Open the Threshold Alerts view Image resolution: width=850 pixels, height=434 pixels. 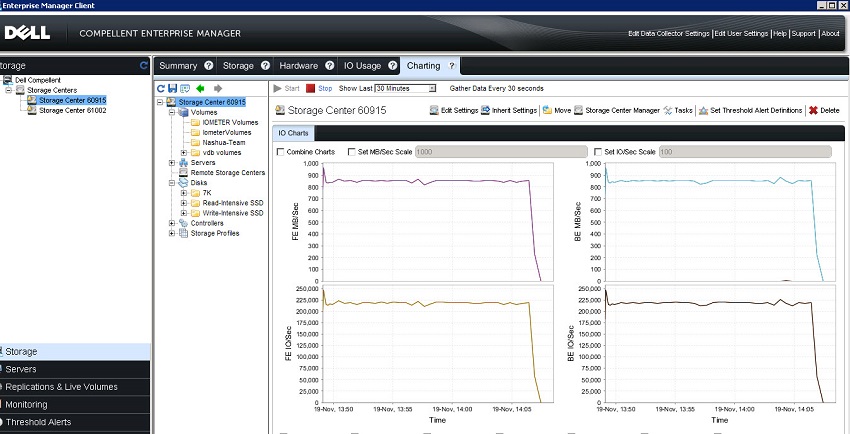(75, 422)
